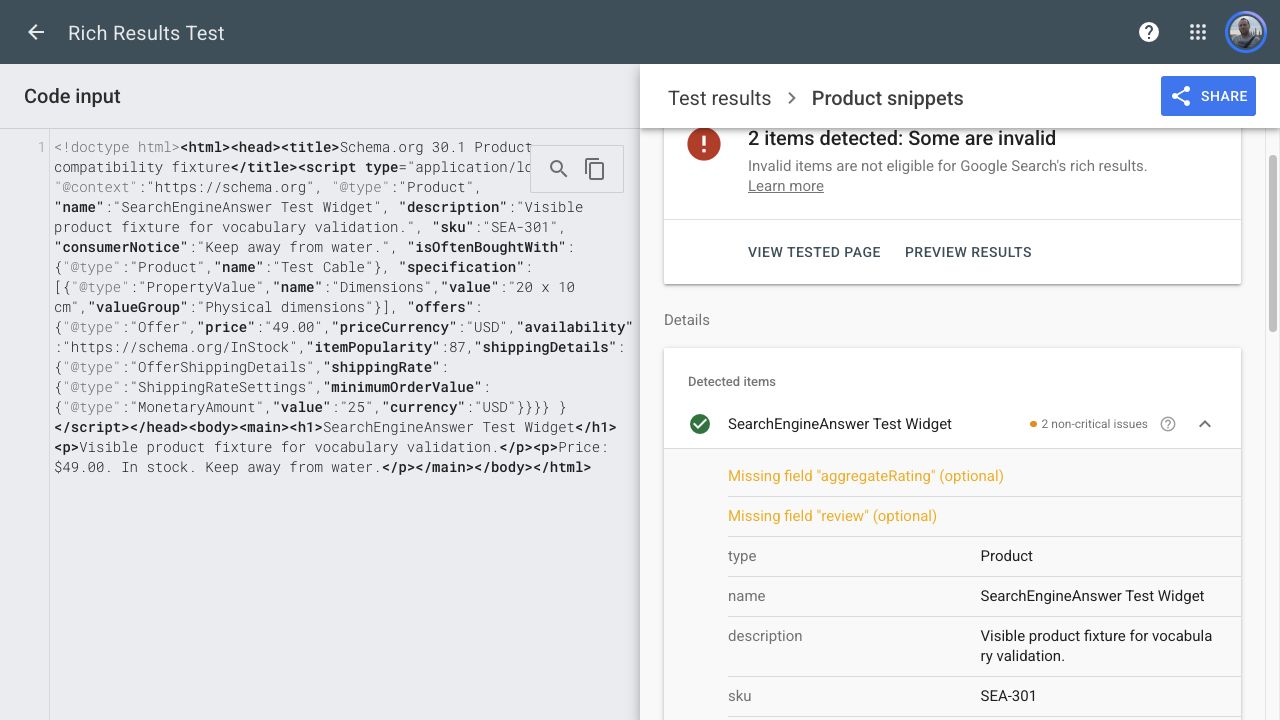Open the help question mark icon

[1149, 32]
